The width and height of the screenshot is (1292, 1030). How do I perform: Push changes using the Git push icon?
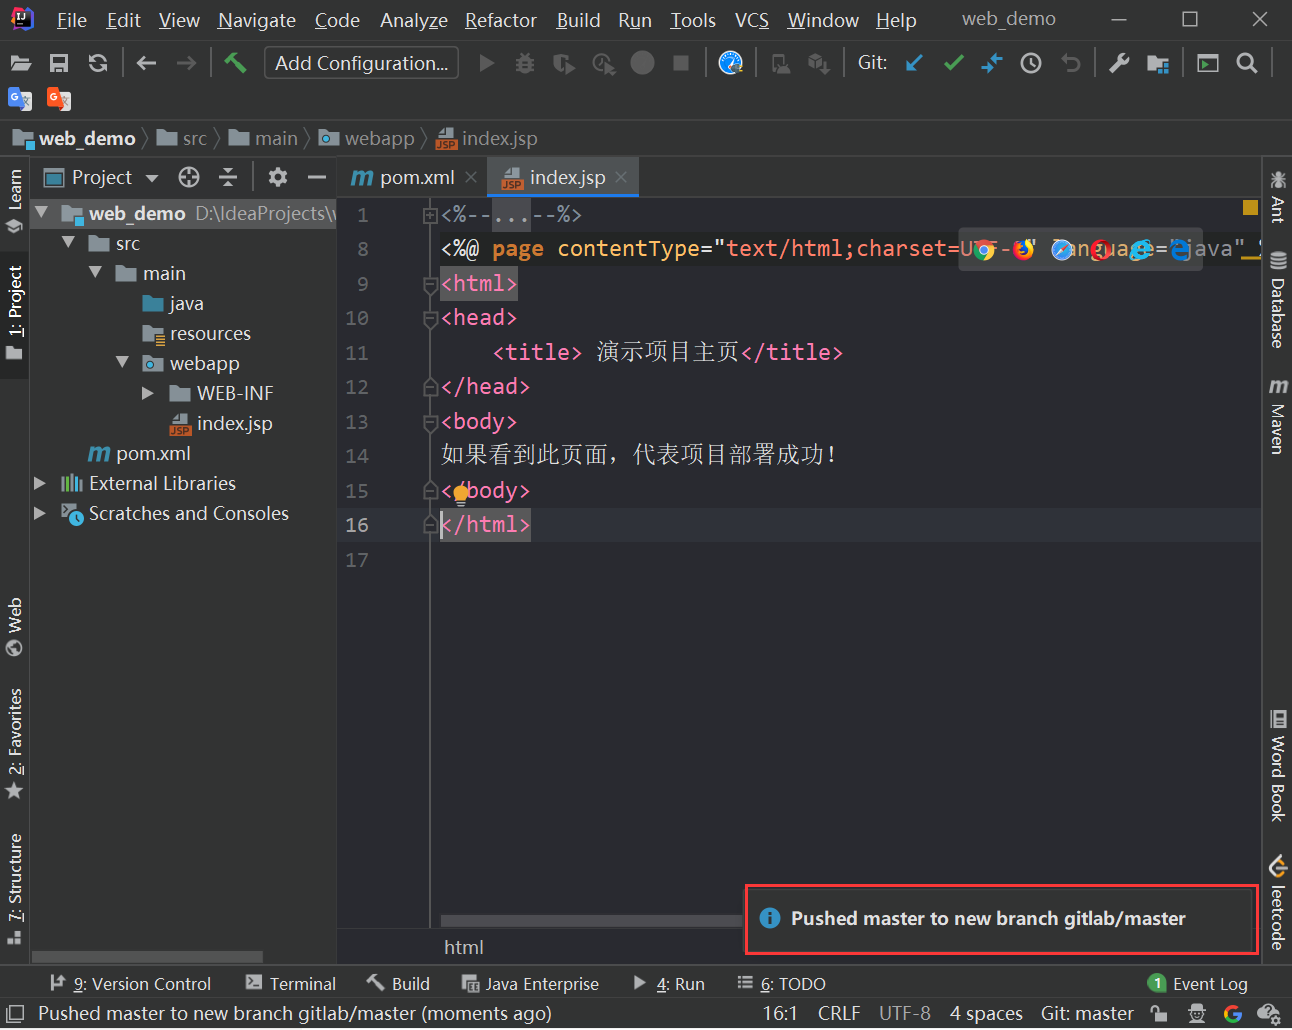pyautogui.click(x=991, y=62)
